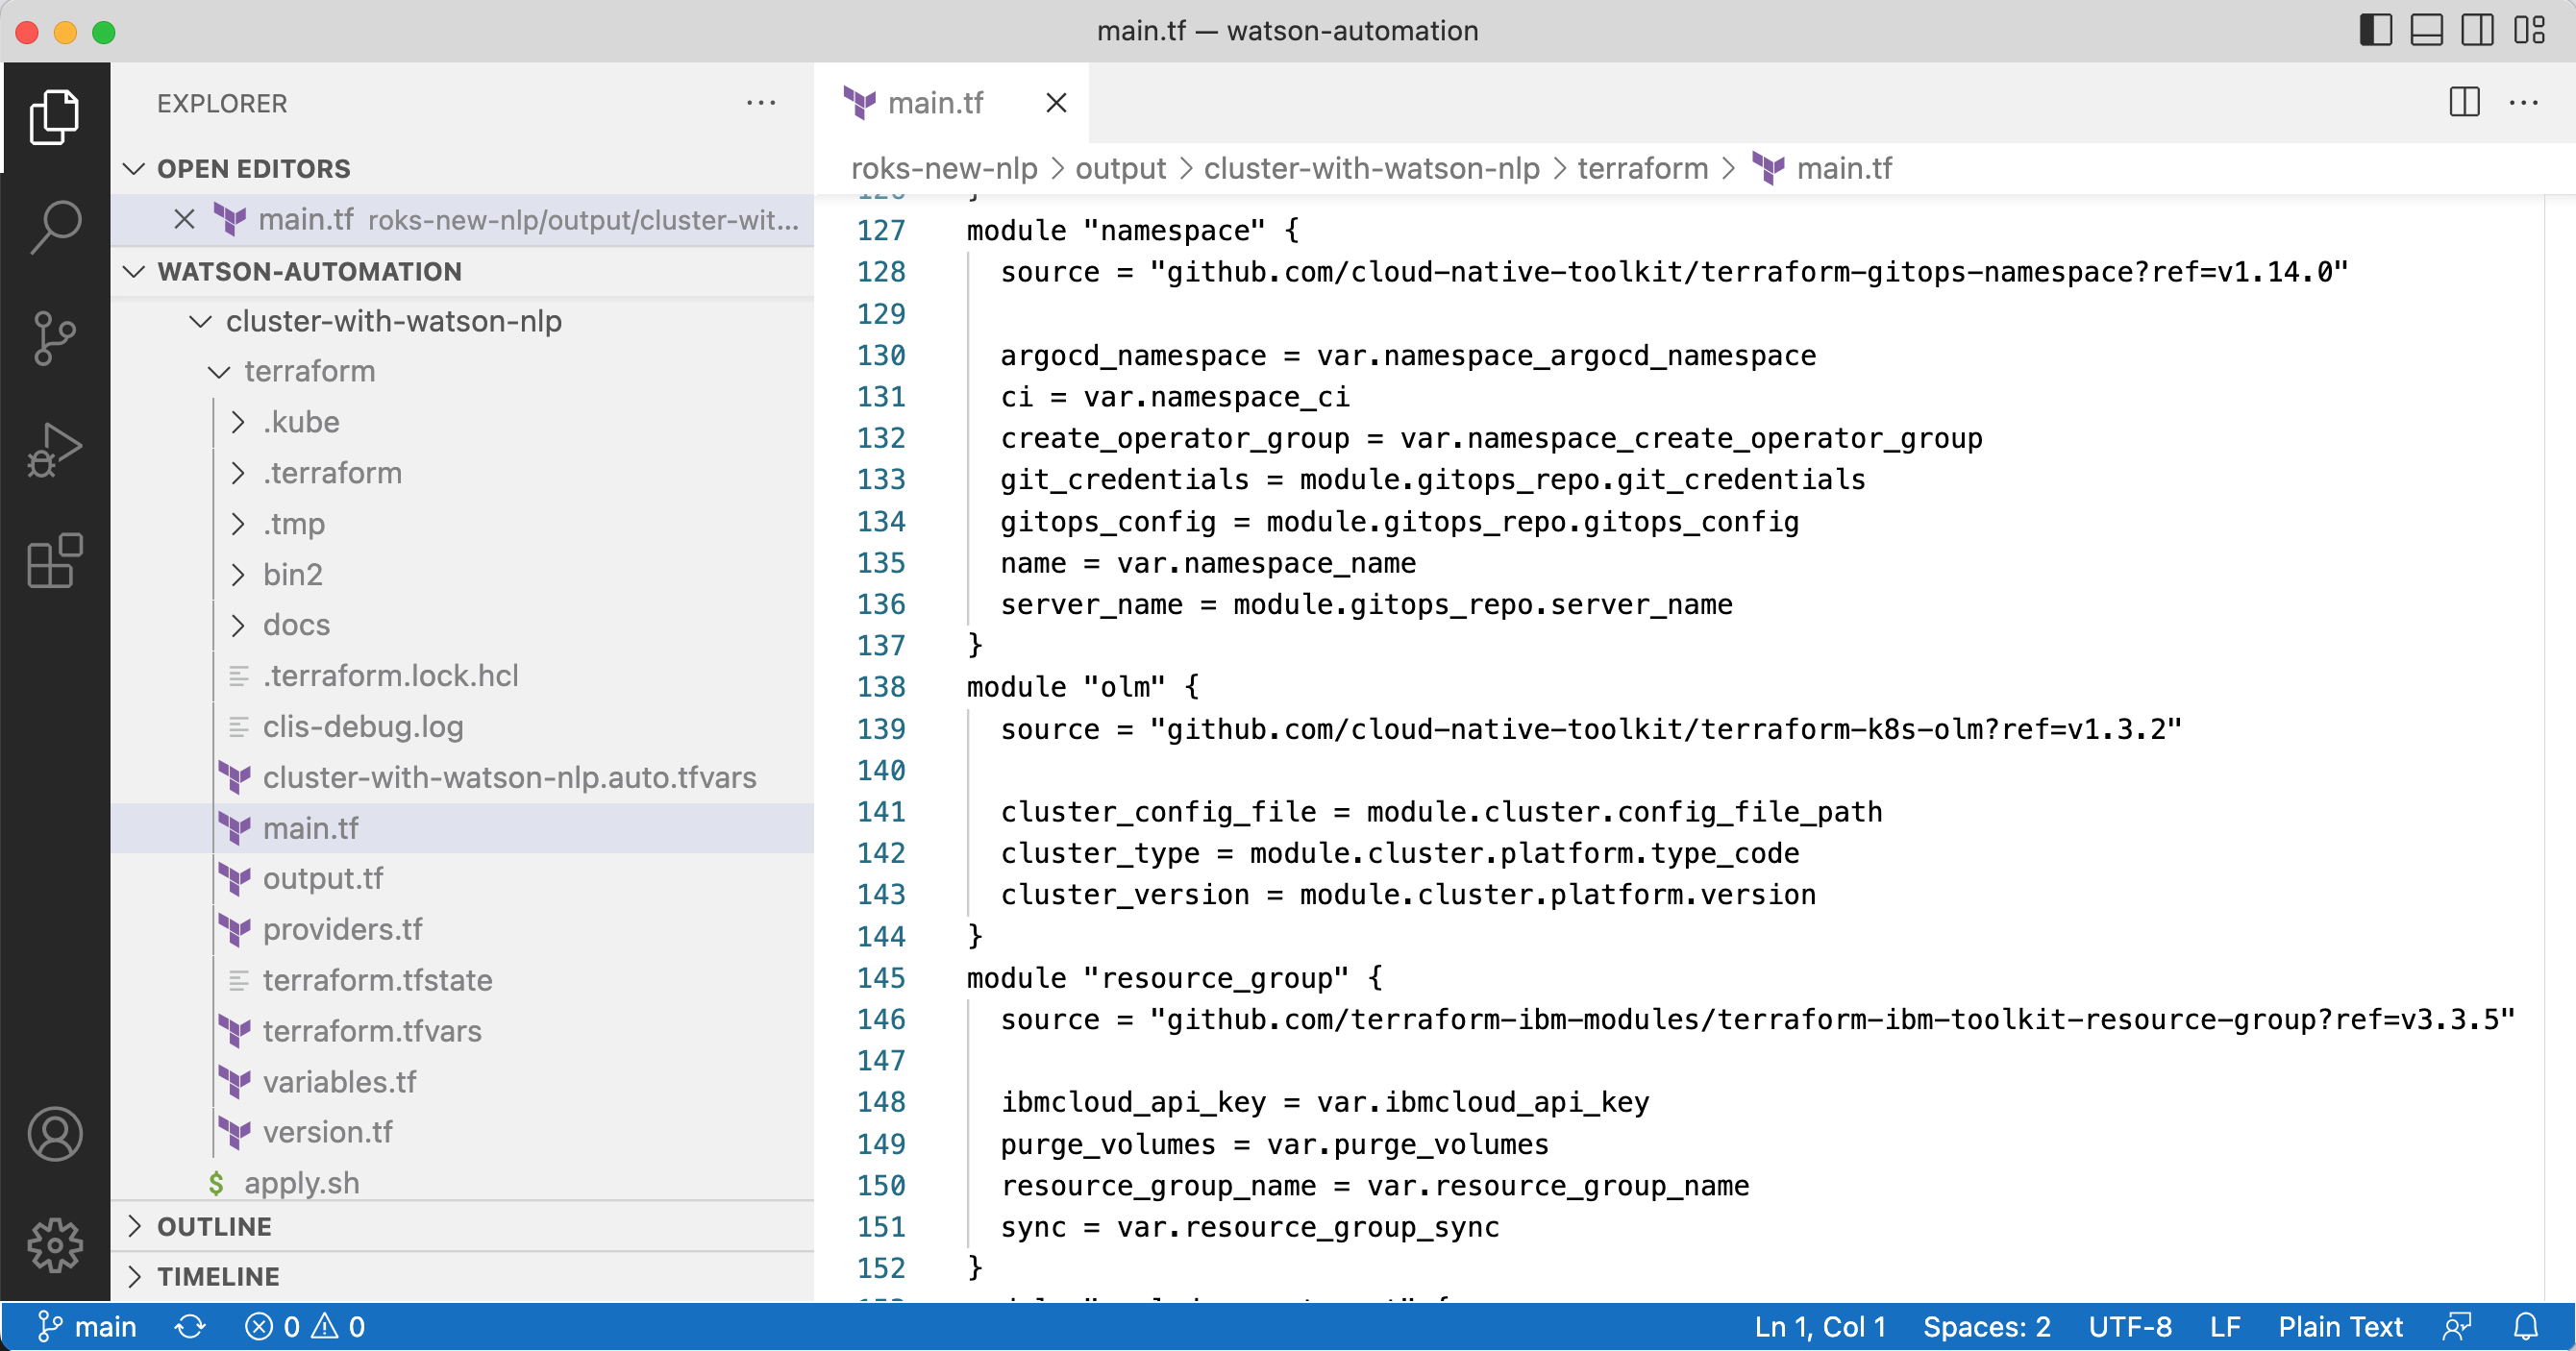Screen dimensions: 2576x1351
Task: Open the Search view in activity bar
Action: click(55, 227)
